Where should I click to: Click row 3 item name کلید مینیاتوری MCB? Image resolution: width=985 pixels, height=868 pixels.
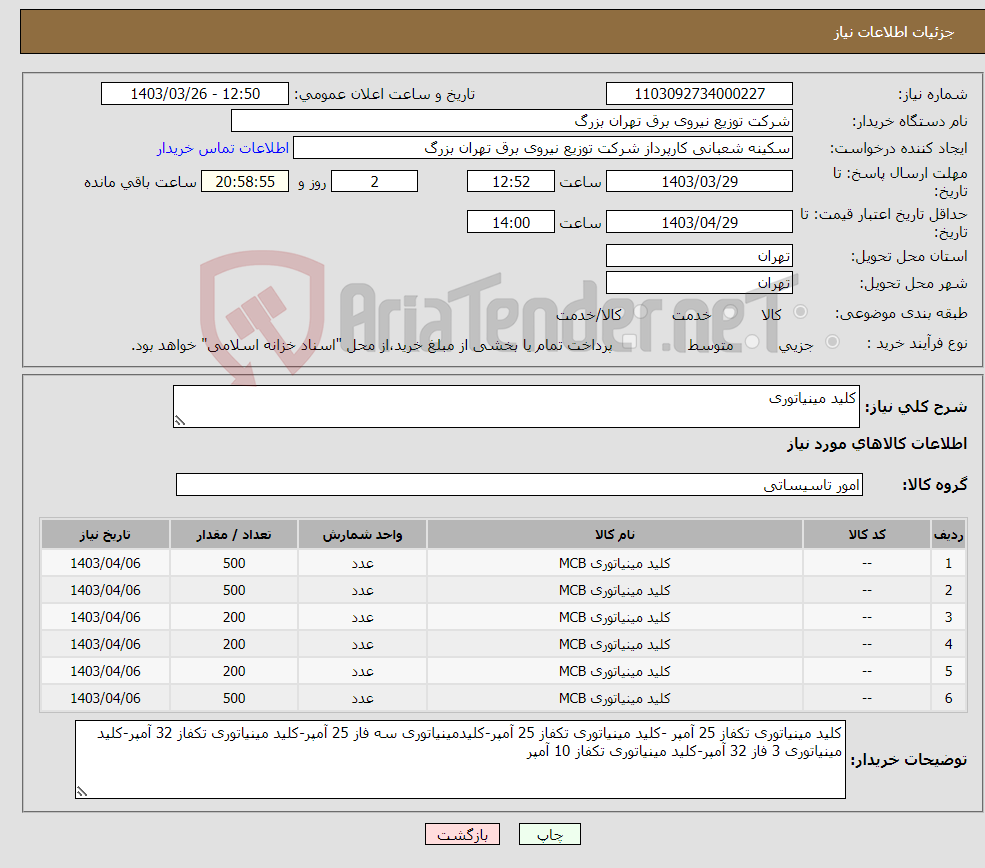pos(615,617)
